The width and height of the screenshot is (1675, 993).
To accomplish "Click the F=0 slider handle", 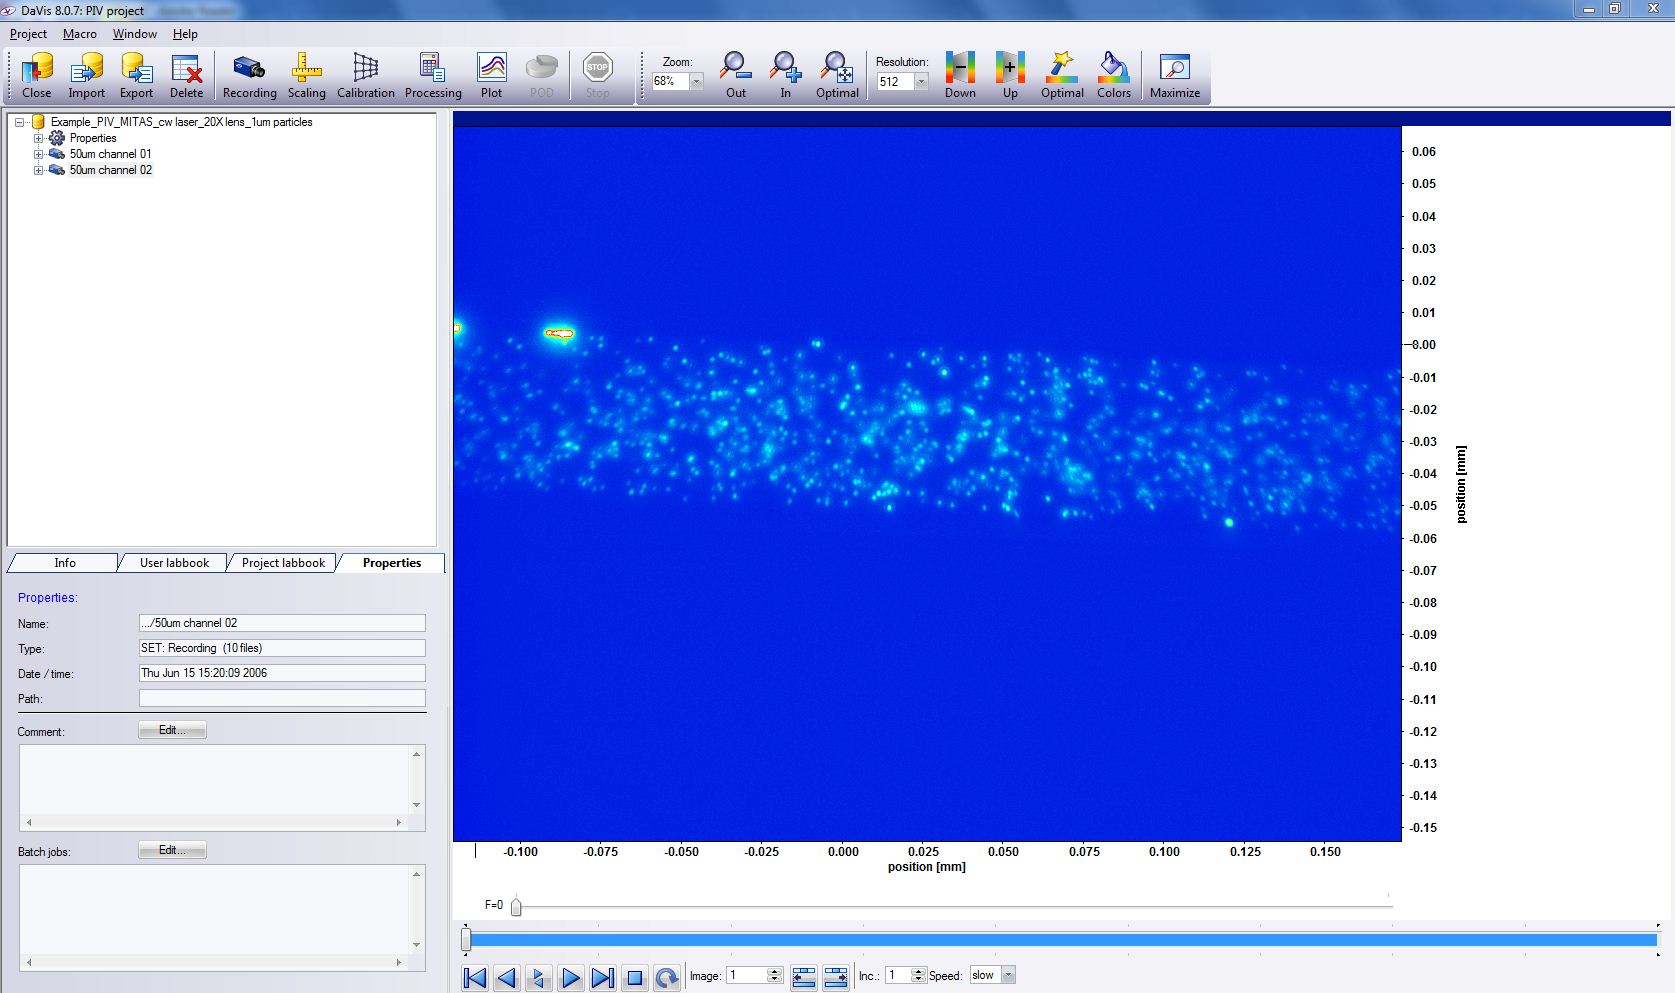I will click(516, 907).
